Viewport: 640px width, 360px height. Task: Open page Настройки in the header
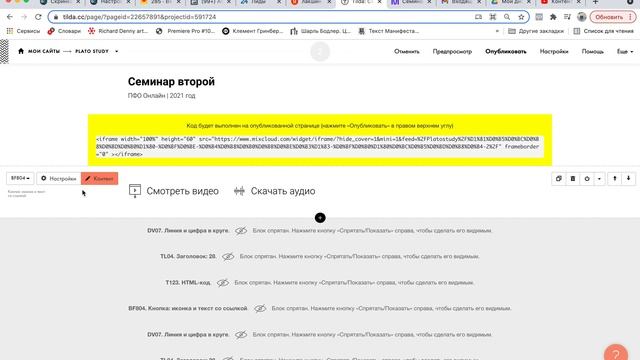pyautogui.click(x=554, y=51)
